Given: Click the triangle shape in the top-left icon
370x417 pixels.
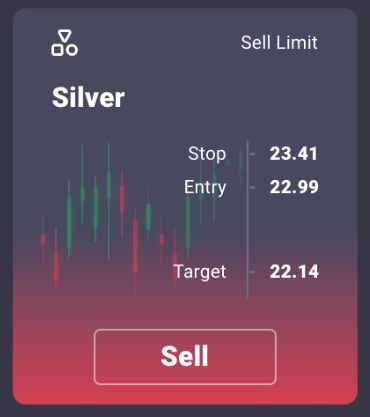Looking at the screenshot, I should 65,36.
